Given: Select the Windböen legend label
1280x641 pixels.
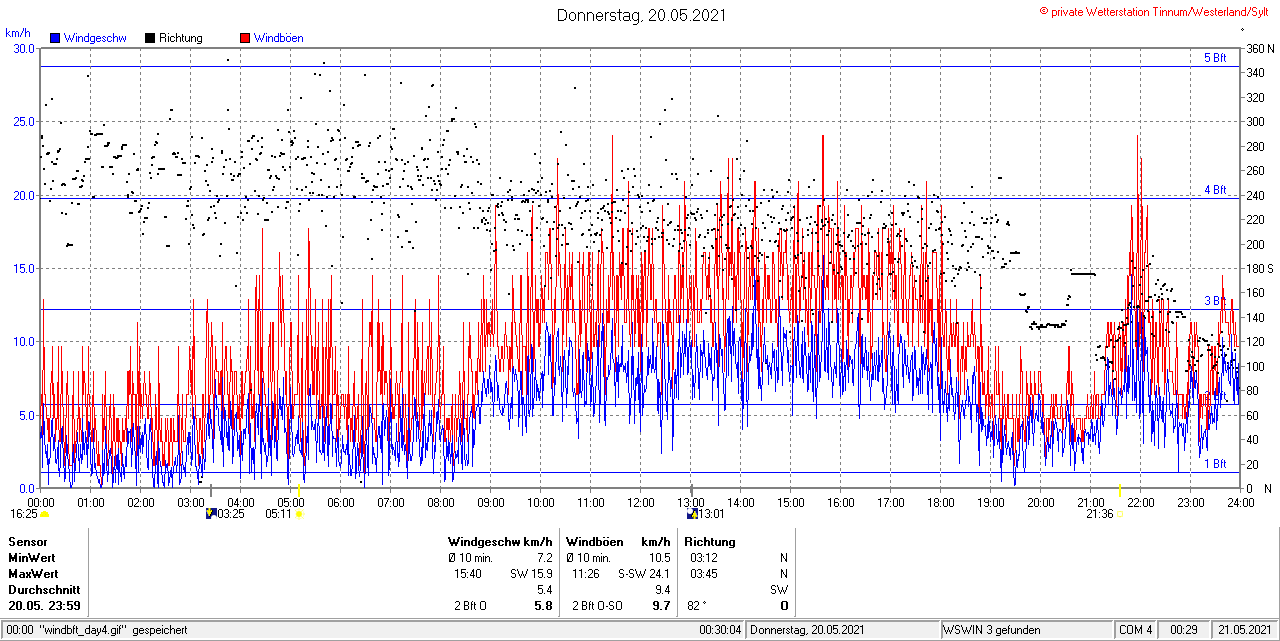Looking at the screenshot, I should click(279, 38).
